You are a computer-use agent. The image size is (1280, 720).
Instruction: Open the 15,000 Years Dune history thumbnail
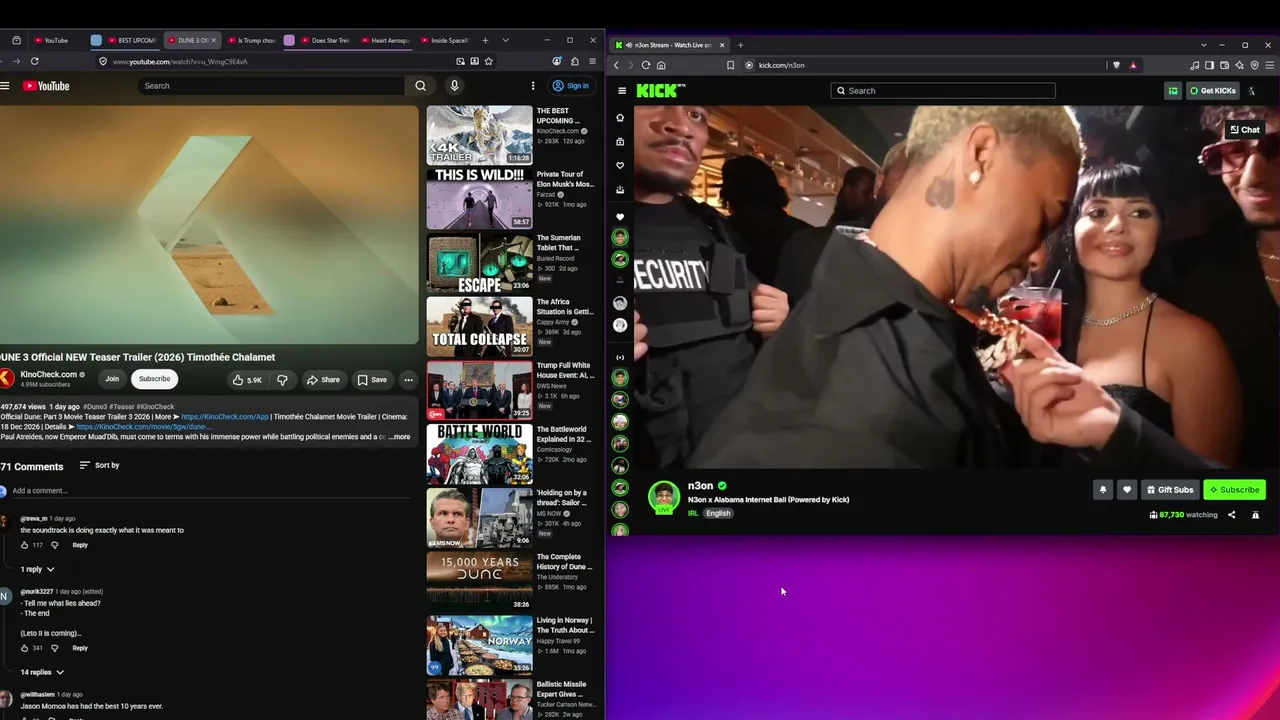click(480, 581)
